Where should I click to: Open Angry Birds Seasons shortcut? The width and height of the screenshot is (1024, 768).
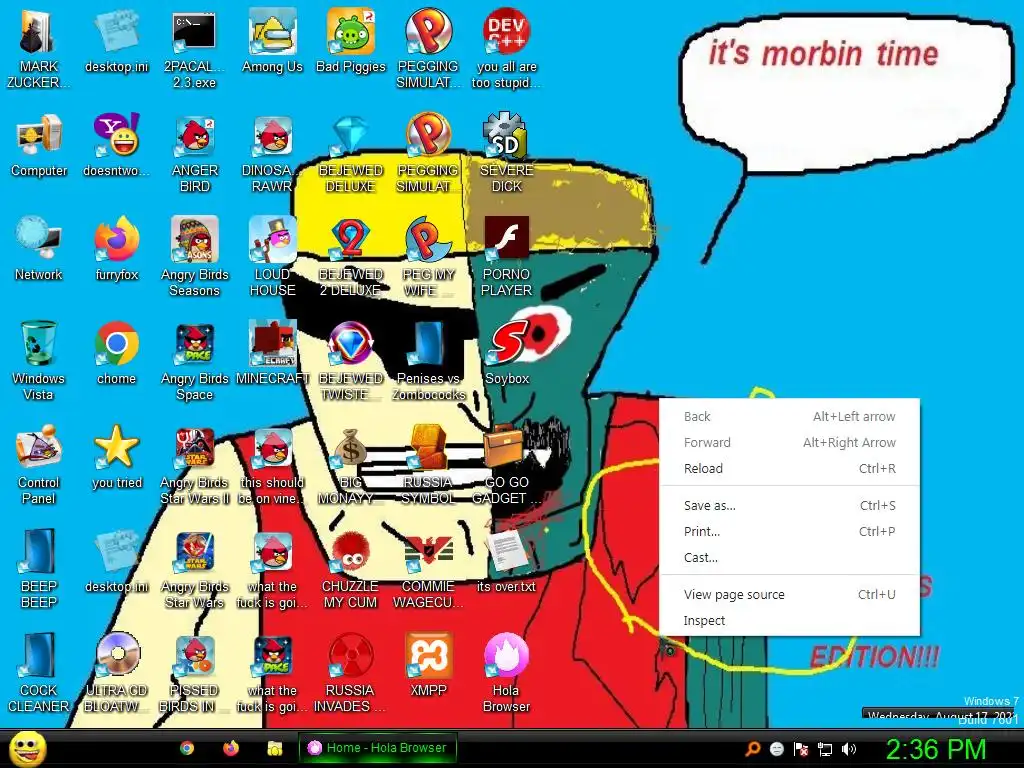(x=195, y=257)
